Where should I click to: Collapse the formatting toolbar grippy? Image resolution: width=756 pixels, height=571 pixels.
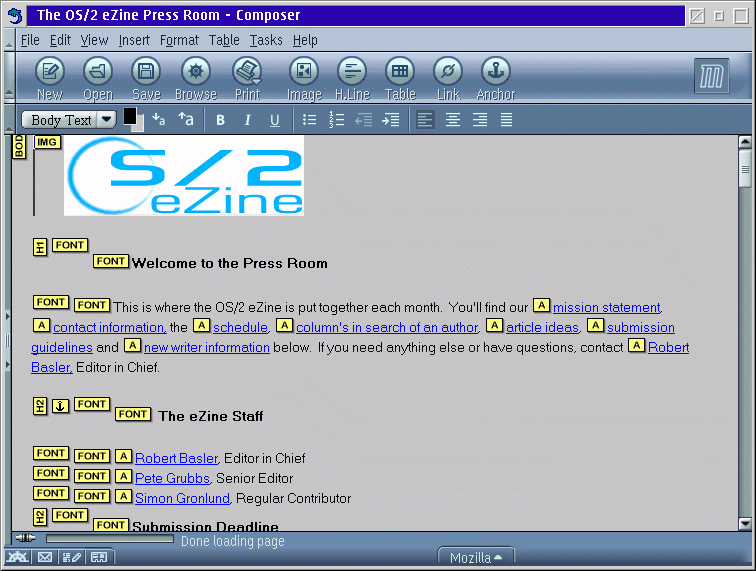coord(9,119)
